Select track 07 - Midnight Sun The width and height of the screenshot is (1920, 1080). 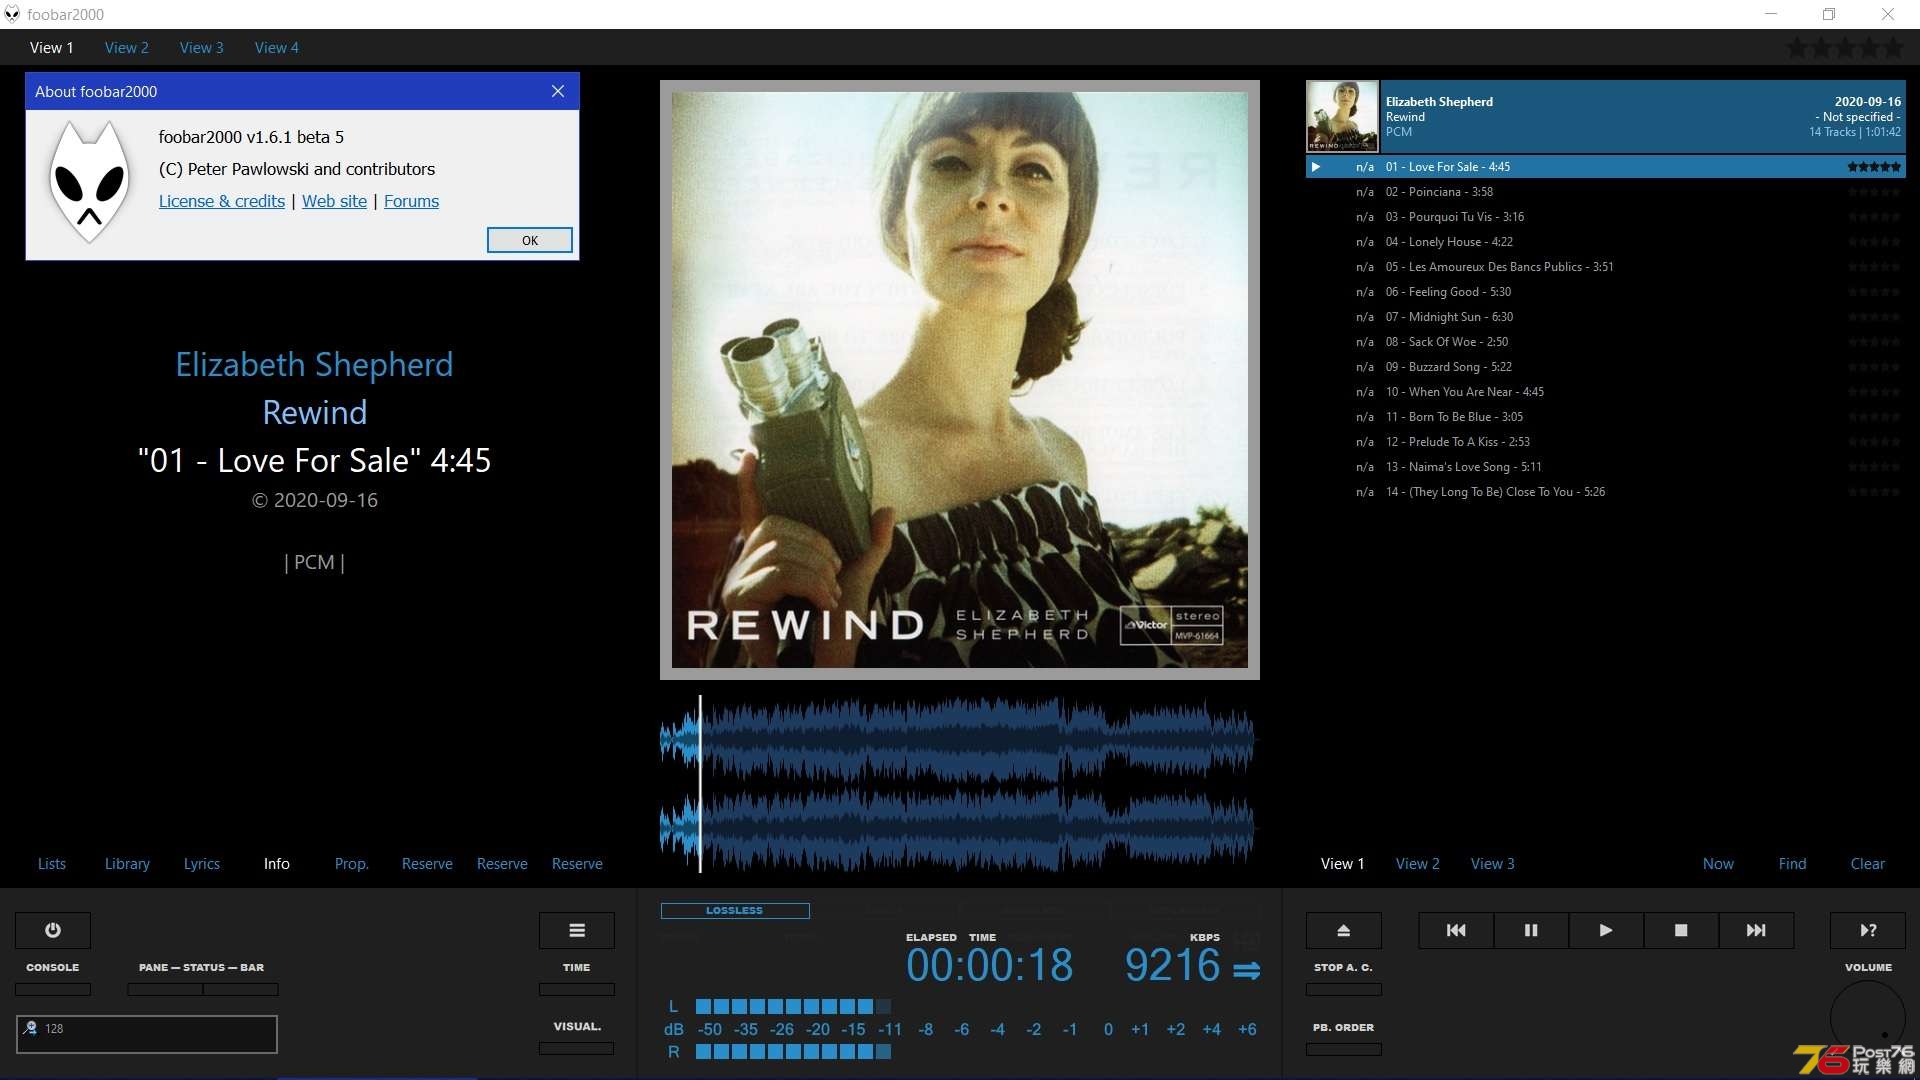click(x=1606, y=317)
